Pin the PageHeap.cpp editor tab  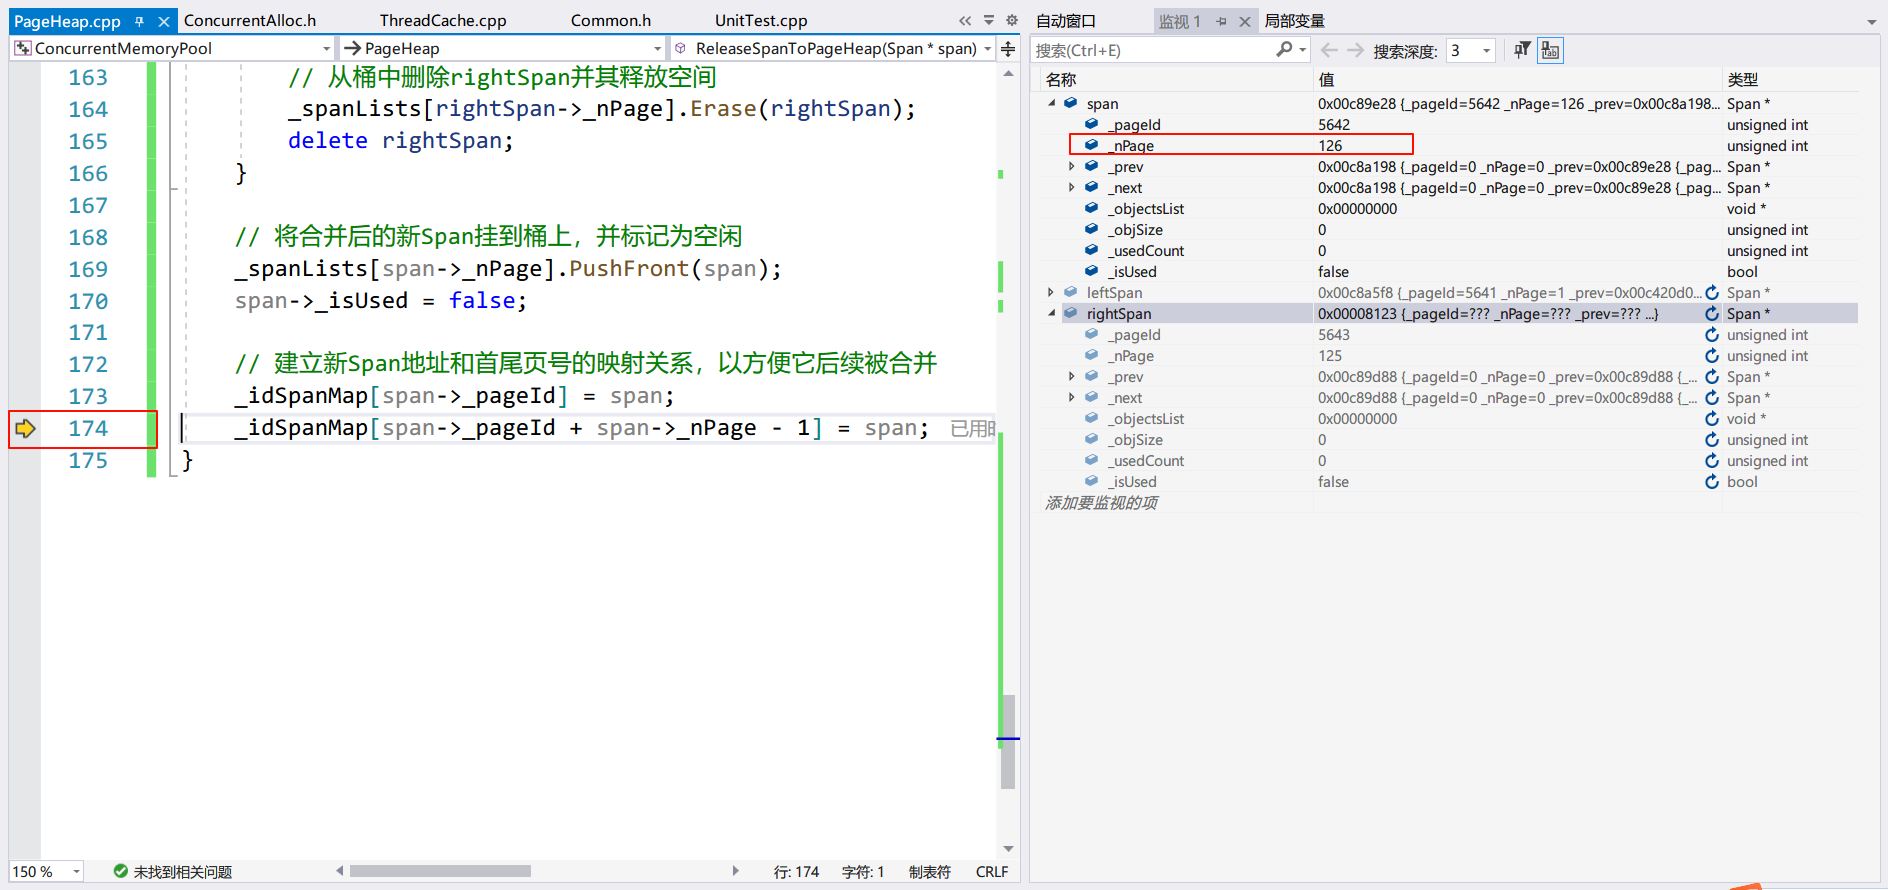(139, 21)
